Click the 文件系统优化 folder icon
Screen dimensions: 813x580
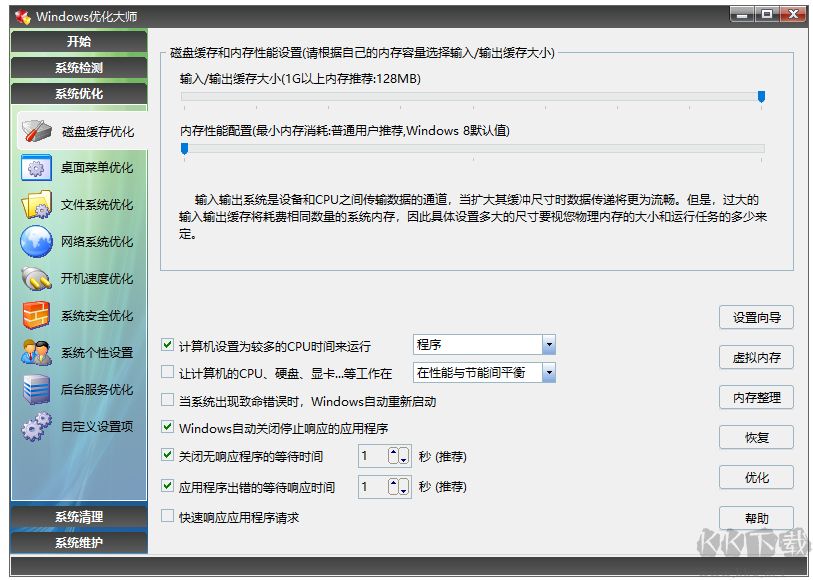pos(36,205)
